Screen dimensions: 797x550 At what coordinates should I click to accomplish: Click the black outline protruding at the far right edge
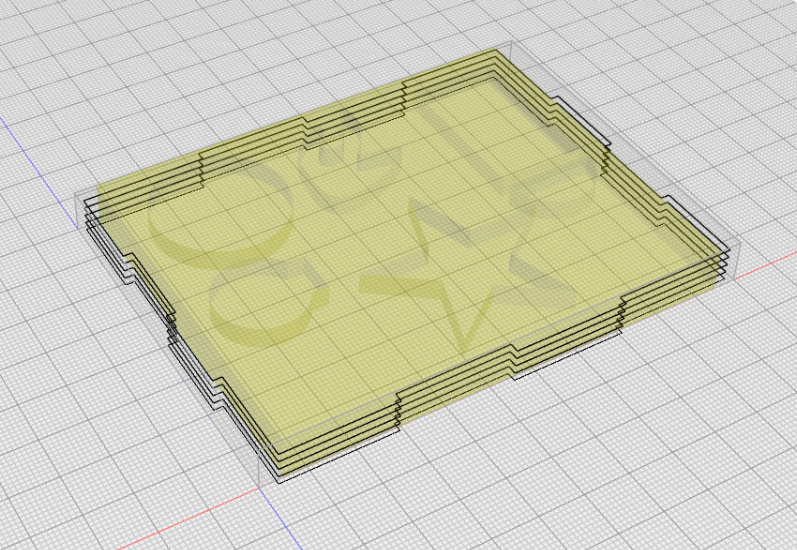(x=584, y=120)
